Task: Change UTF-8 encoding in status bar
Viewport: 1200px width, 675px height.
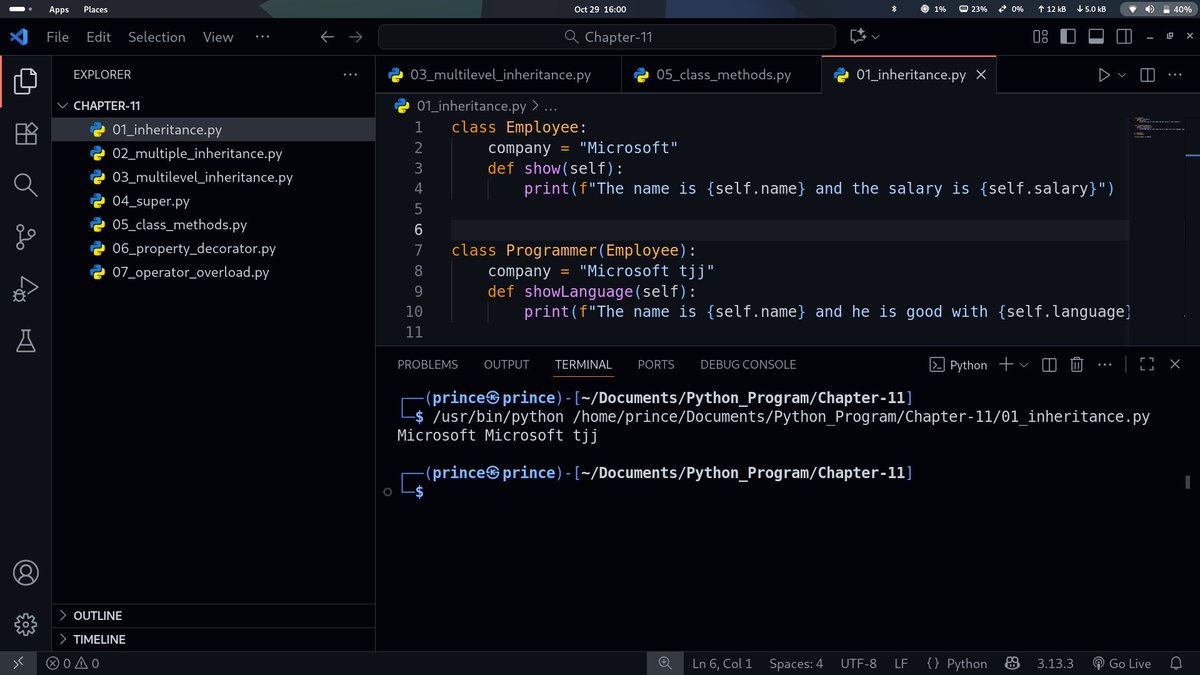Action: point(859,663)
